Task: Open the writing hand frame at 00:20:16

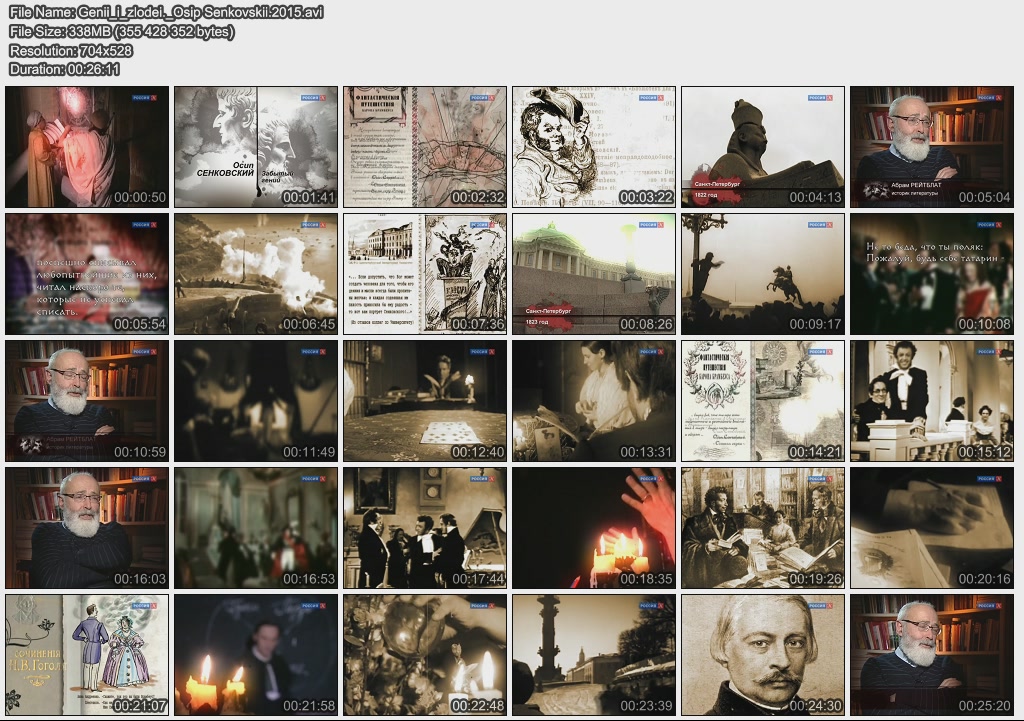Action: (x=932, y=528)
